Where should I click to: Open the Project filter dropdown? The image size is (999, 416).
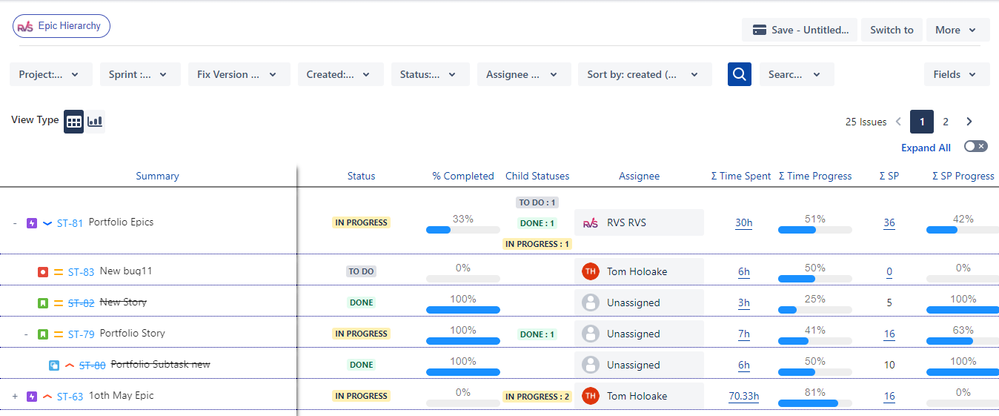(x=51, y=75)
